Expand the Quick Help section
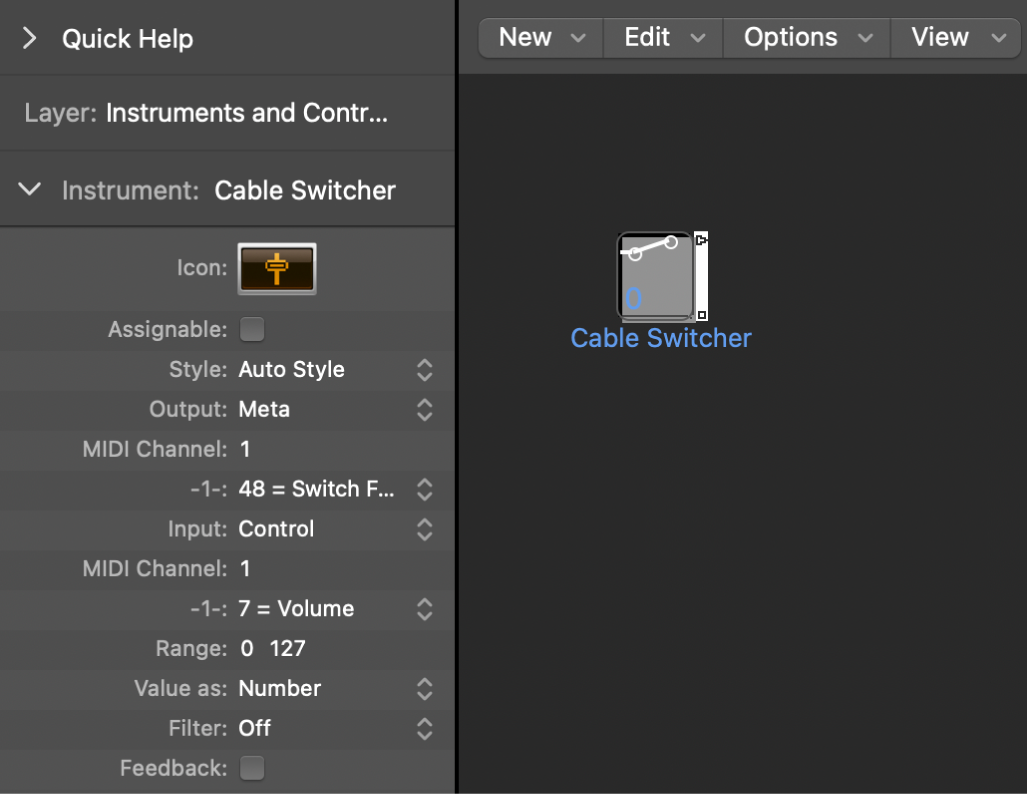 pyautogui.click(x=29, y=38)
